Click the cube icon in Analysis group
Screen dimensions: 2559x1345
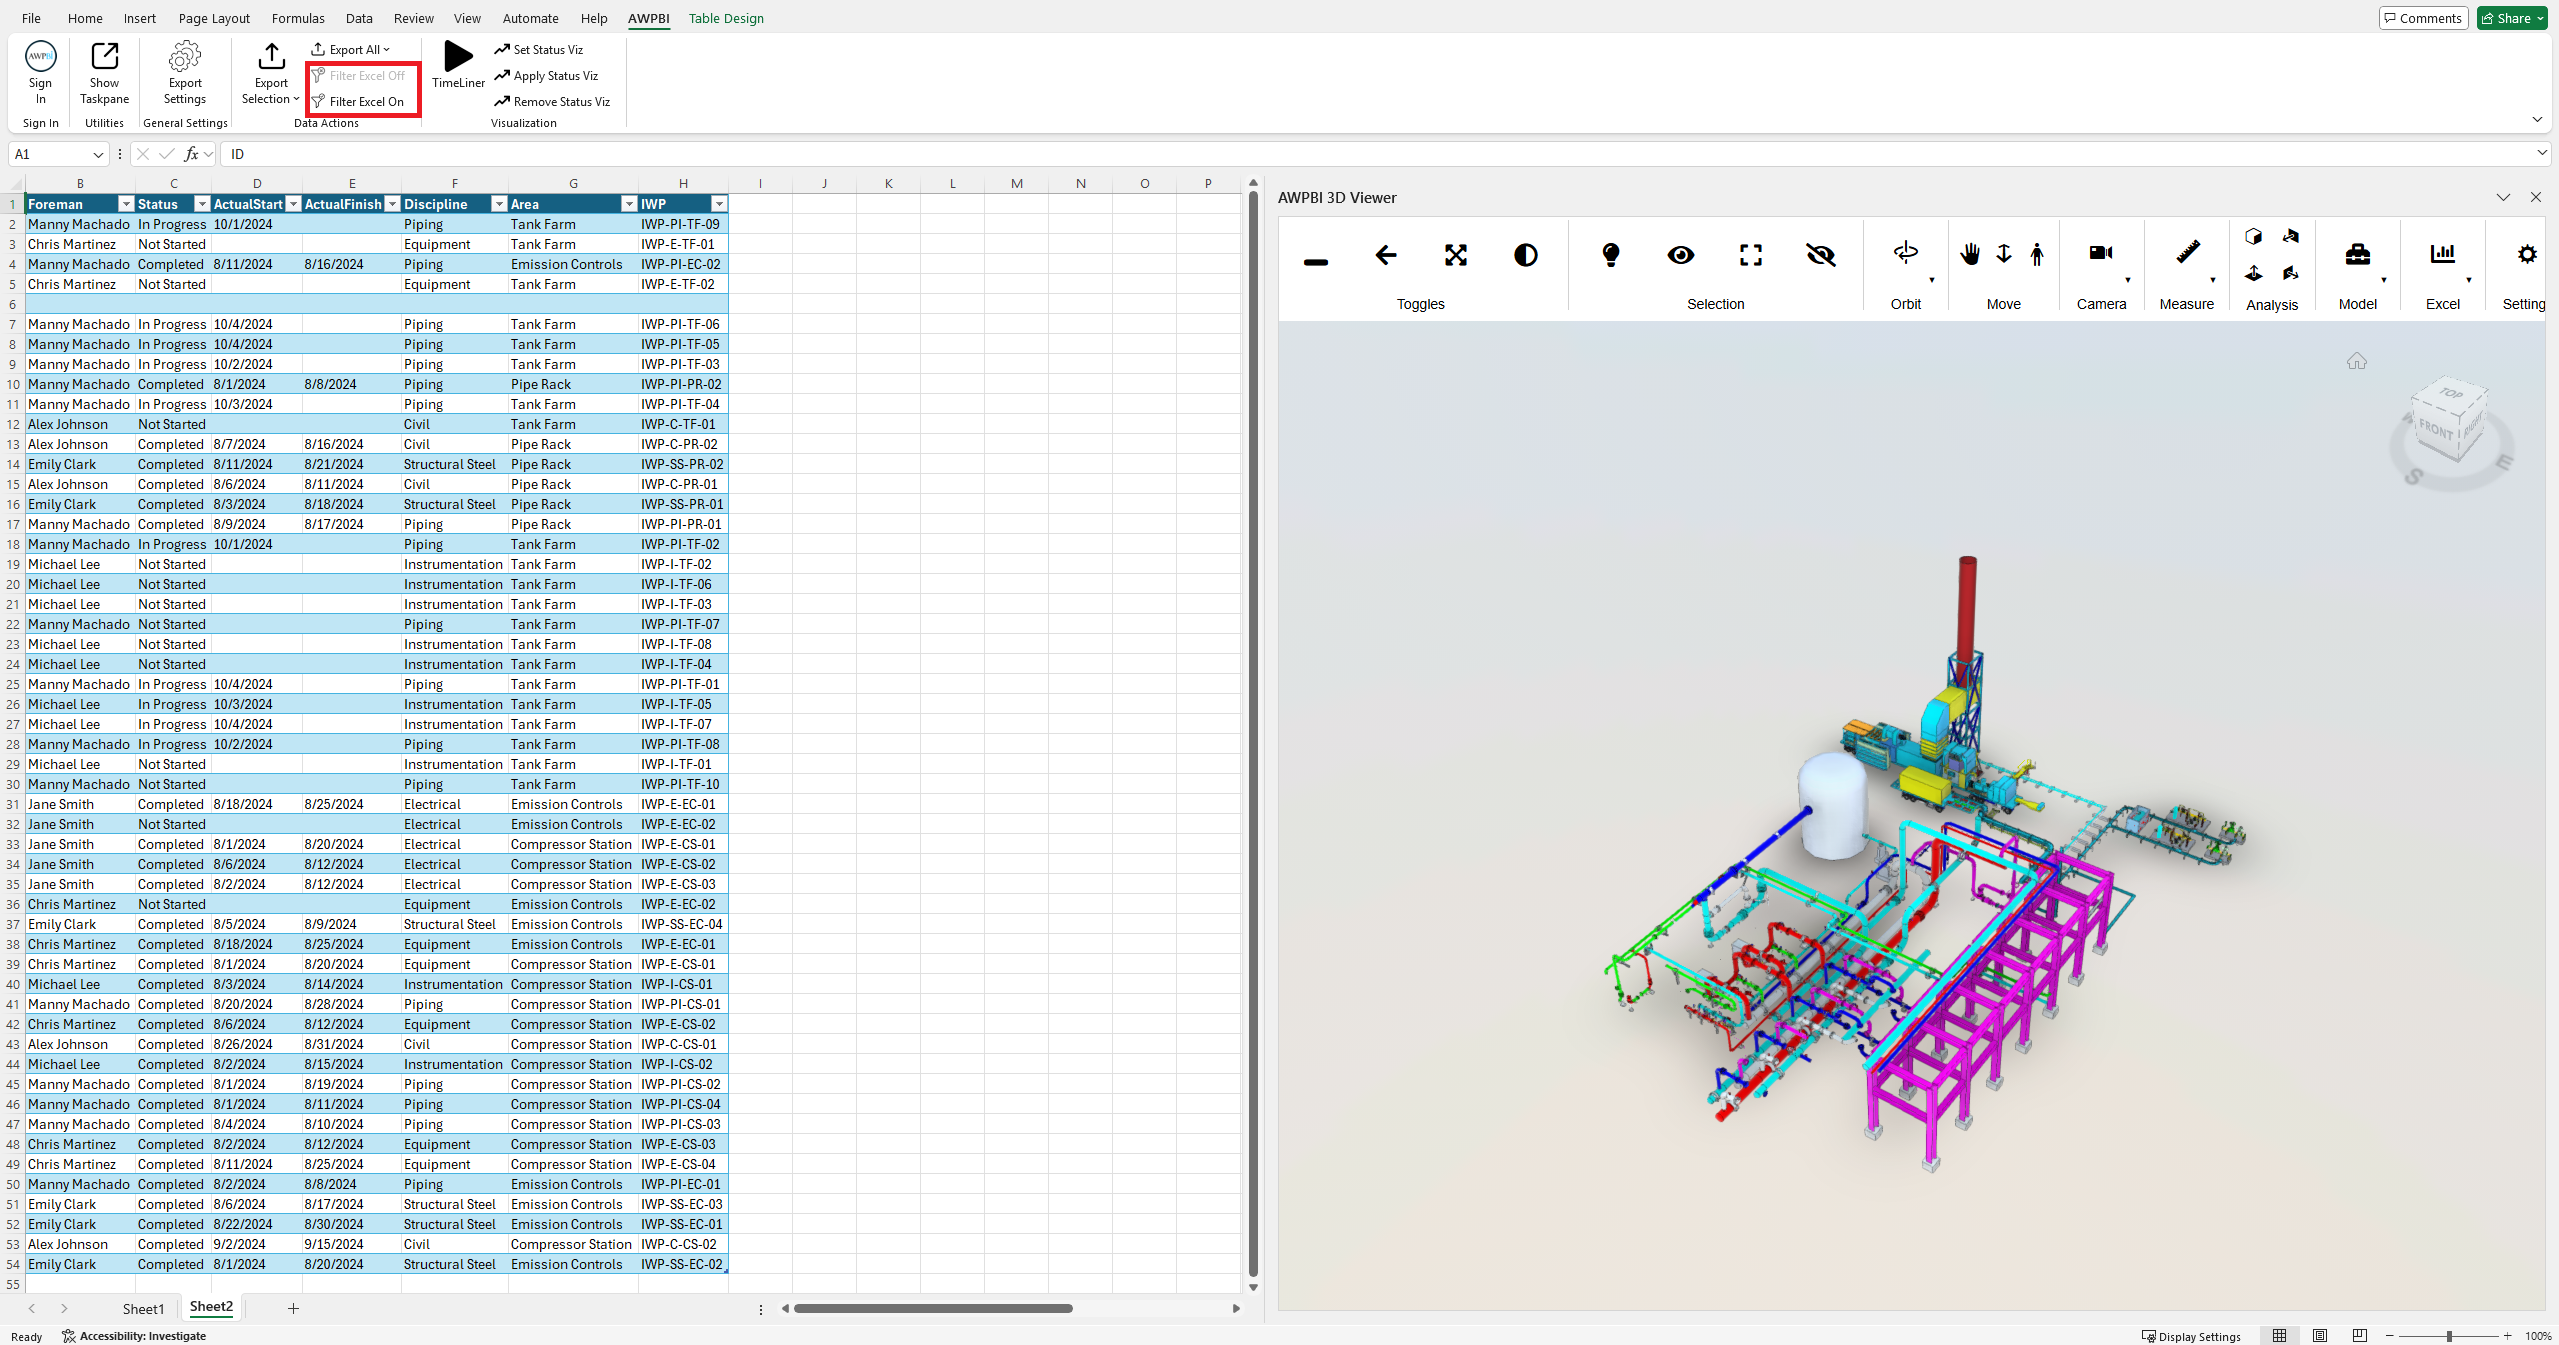click(x=2253, y=237)
